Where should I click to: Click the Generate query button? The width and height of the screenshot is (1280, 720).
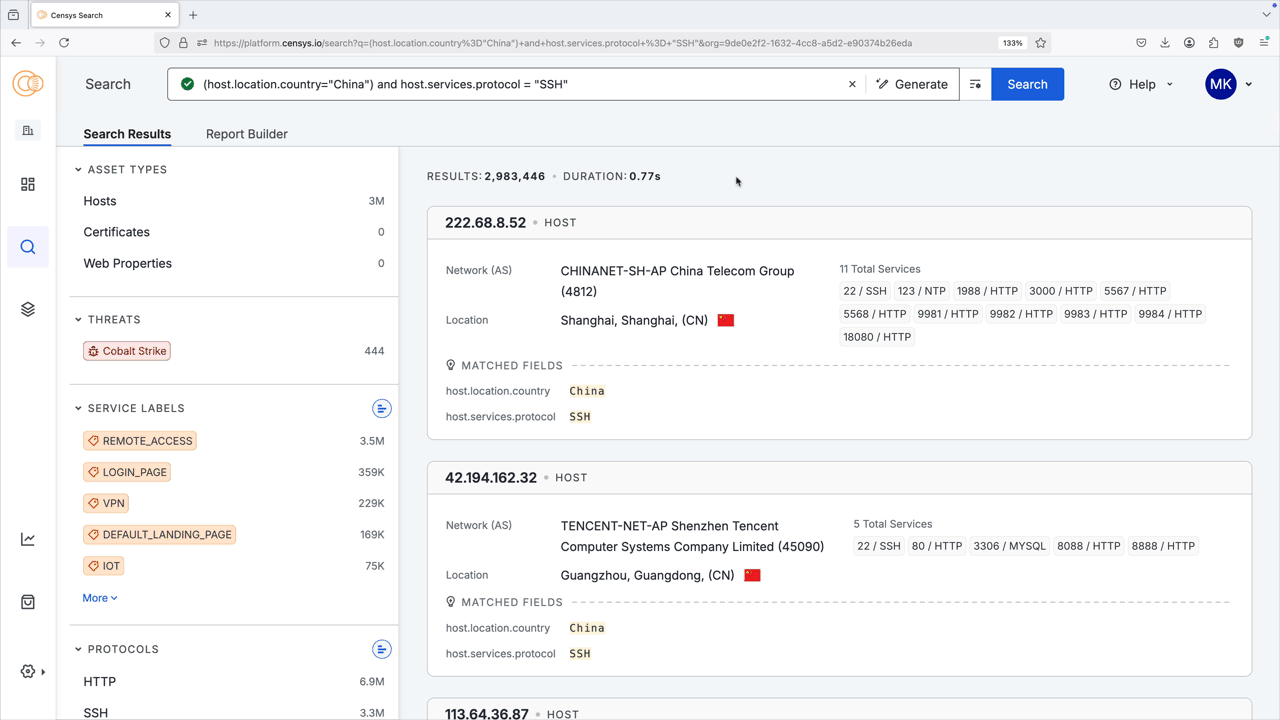912,84
